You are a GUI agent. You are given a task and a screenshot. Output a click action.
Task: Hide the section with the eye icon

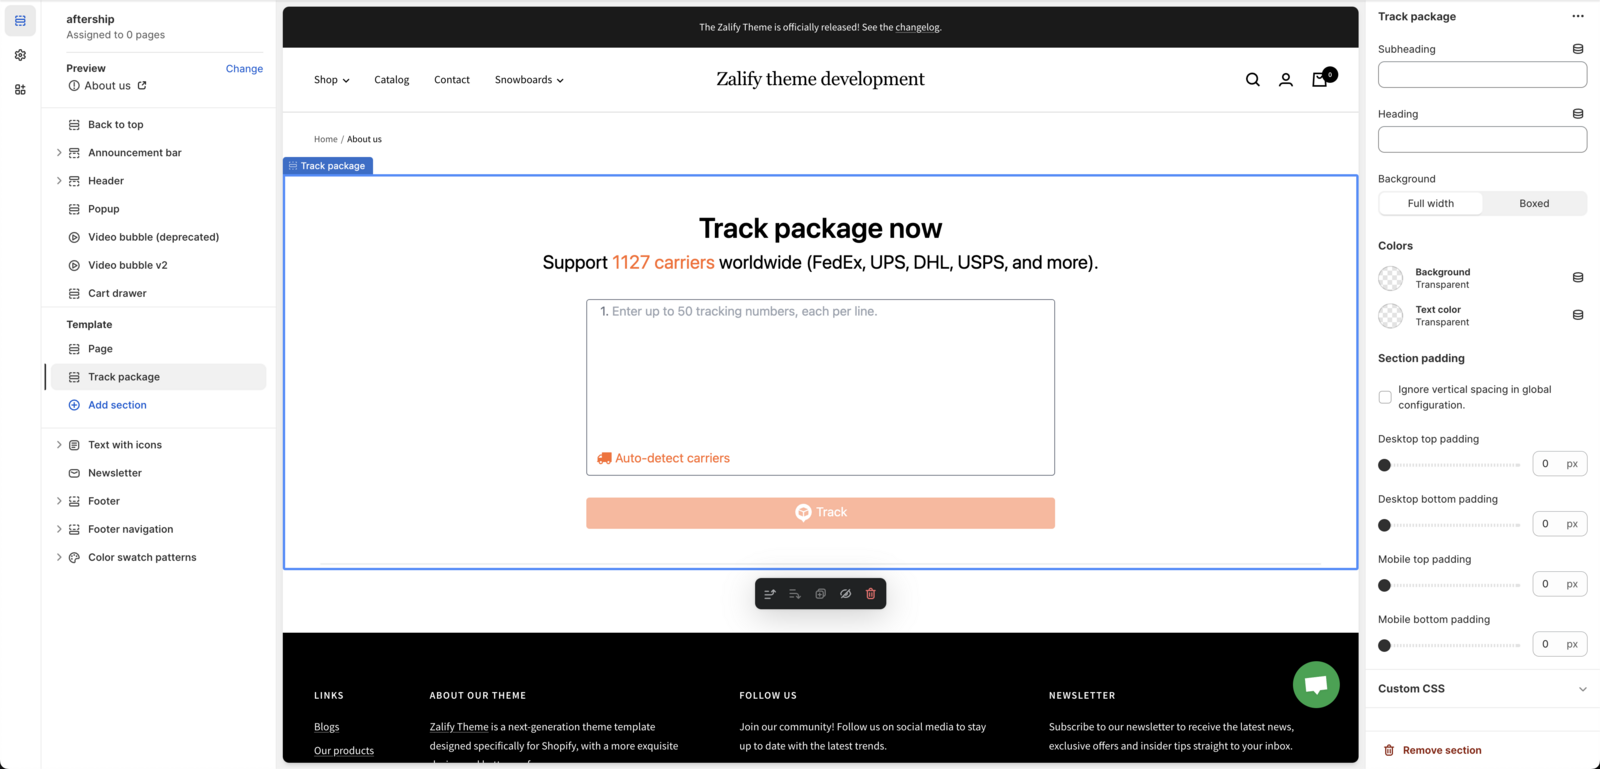click(845, 594)
